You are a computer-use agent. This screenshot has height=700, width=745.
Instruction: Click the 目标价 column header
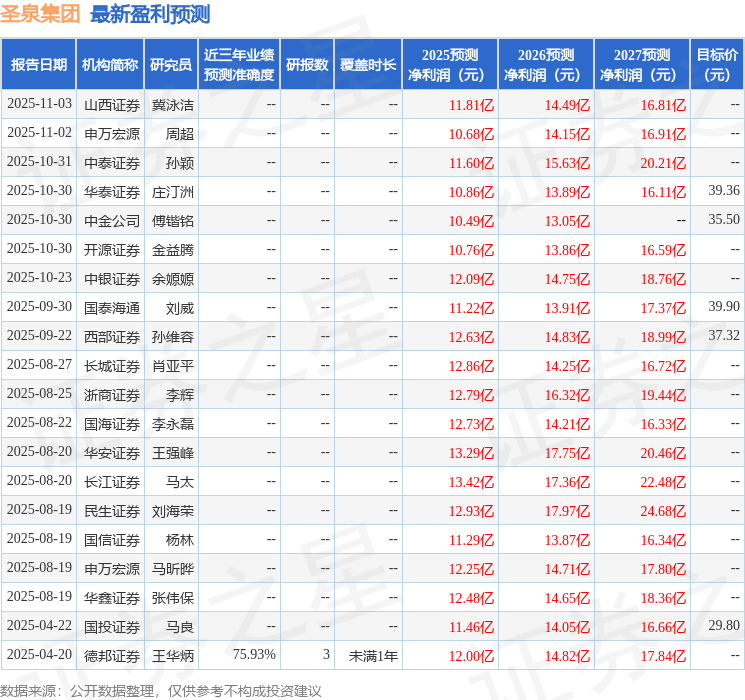717,65
